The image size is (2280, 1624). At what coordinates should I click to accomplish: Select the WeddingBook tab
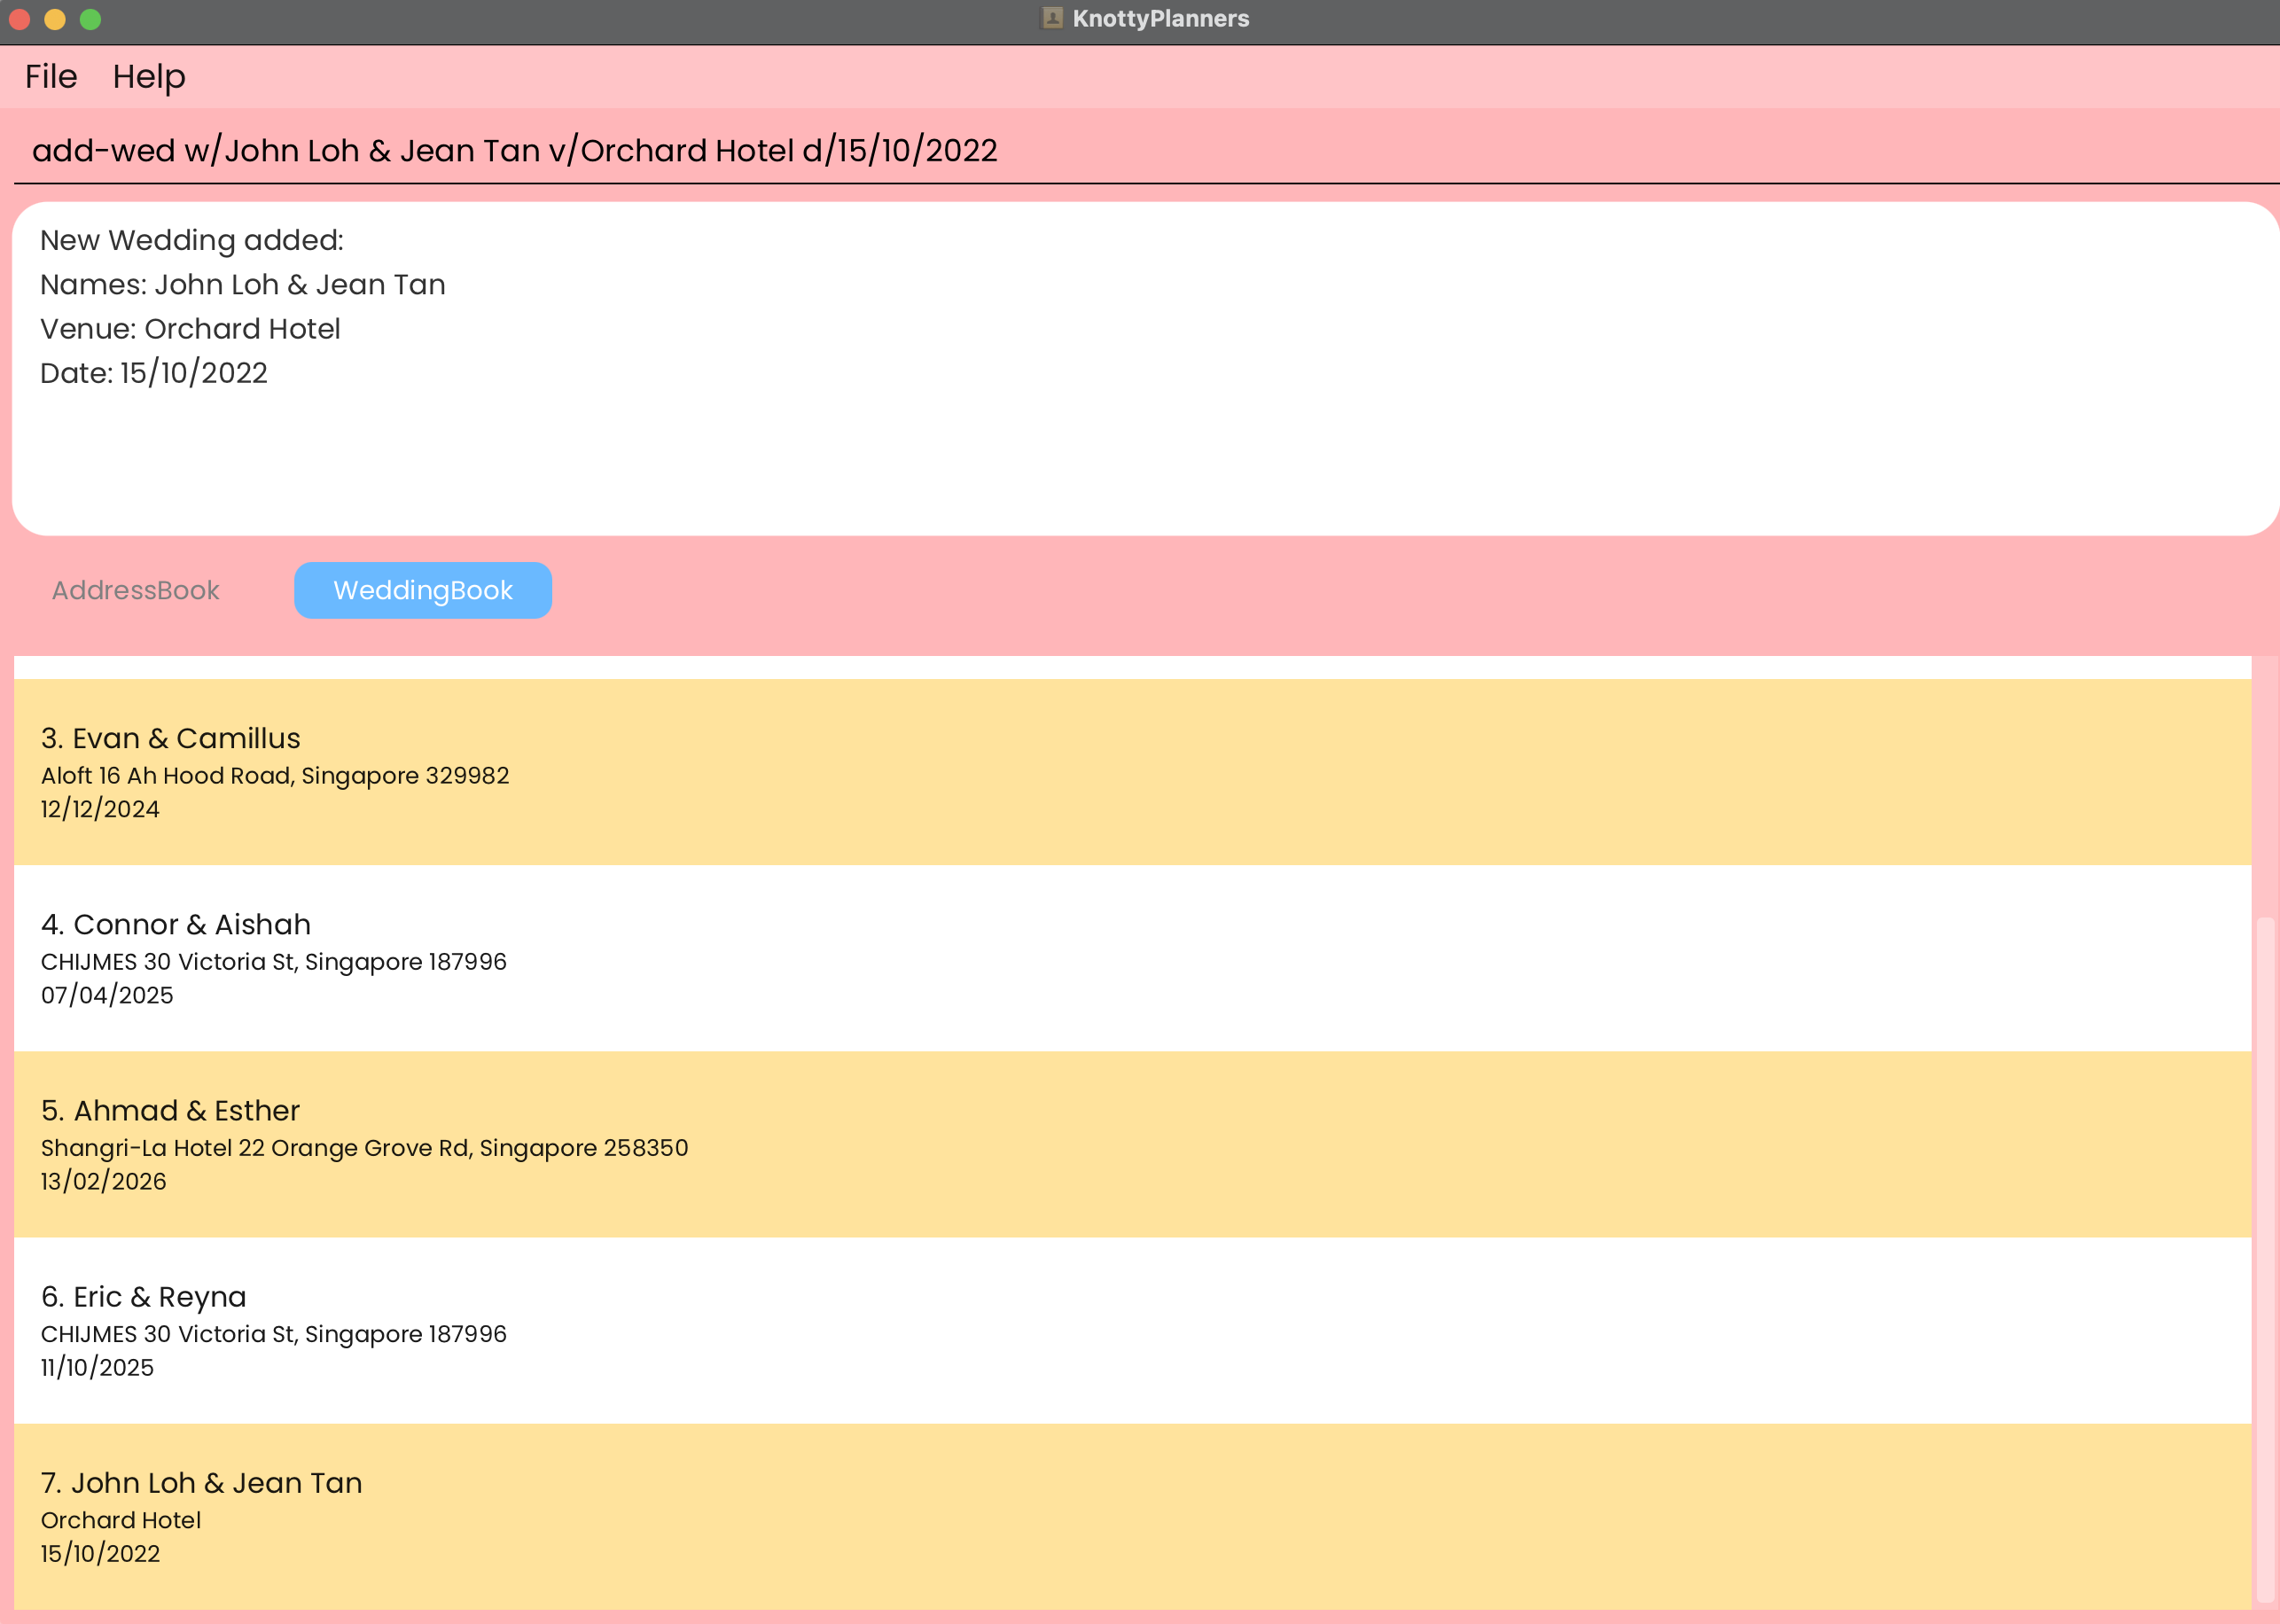(x=422, y=590)
